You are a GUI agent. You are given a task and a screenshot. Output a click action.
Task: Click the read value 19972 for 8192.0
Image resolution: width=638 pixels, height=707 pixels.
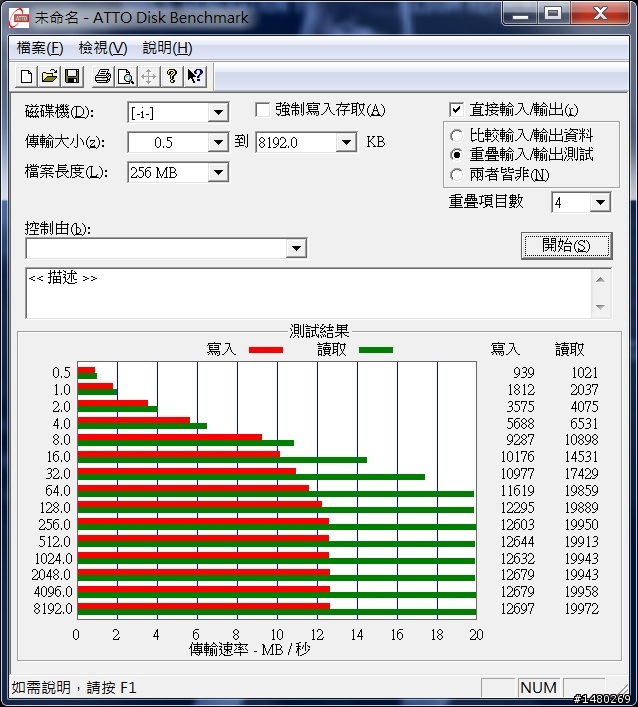tap(582, 609)
